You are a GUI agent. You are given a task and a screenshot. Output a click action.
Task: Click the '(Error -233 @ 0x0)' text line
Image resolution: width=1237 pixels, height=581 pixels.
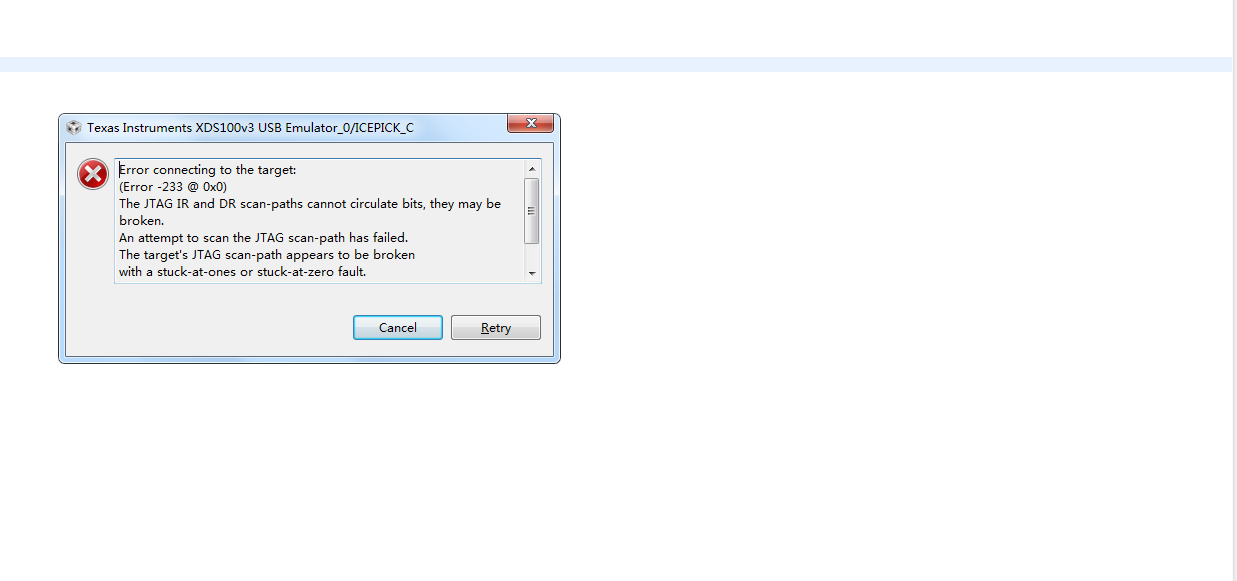(173, 187)
